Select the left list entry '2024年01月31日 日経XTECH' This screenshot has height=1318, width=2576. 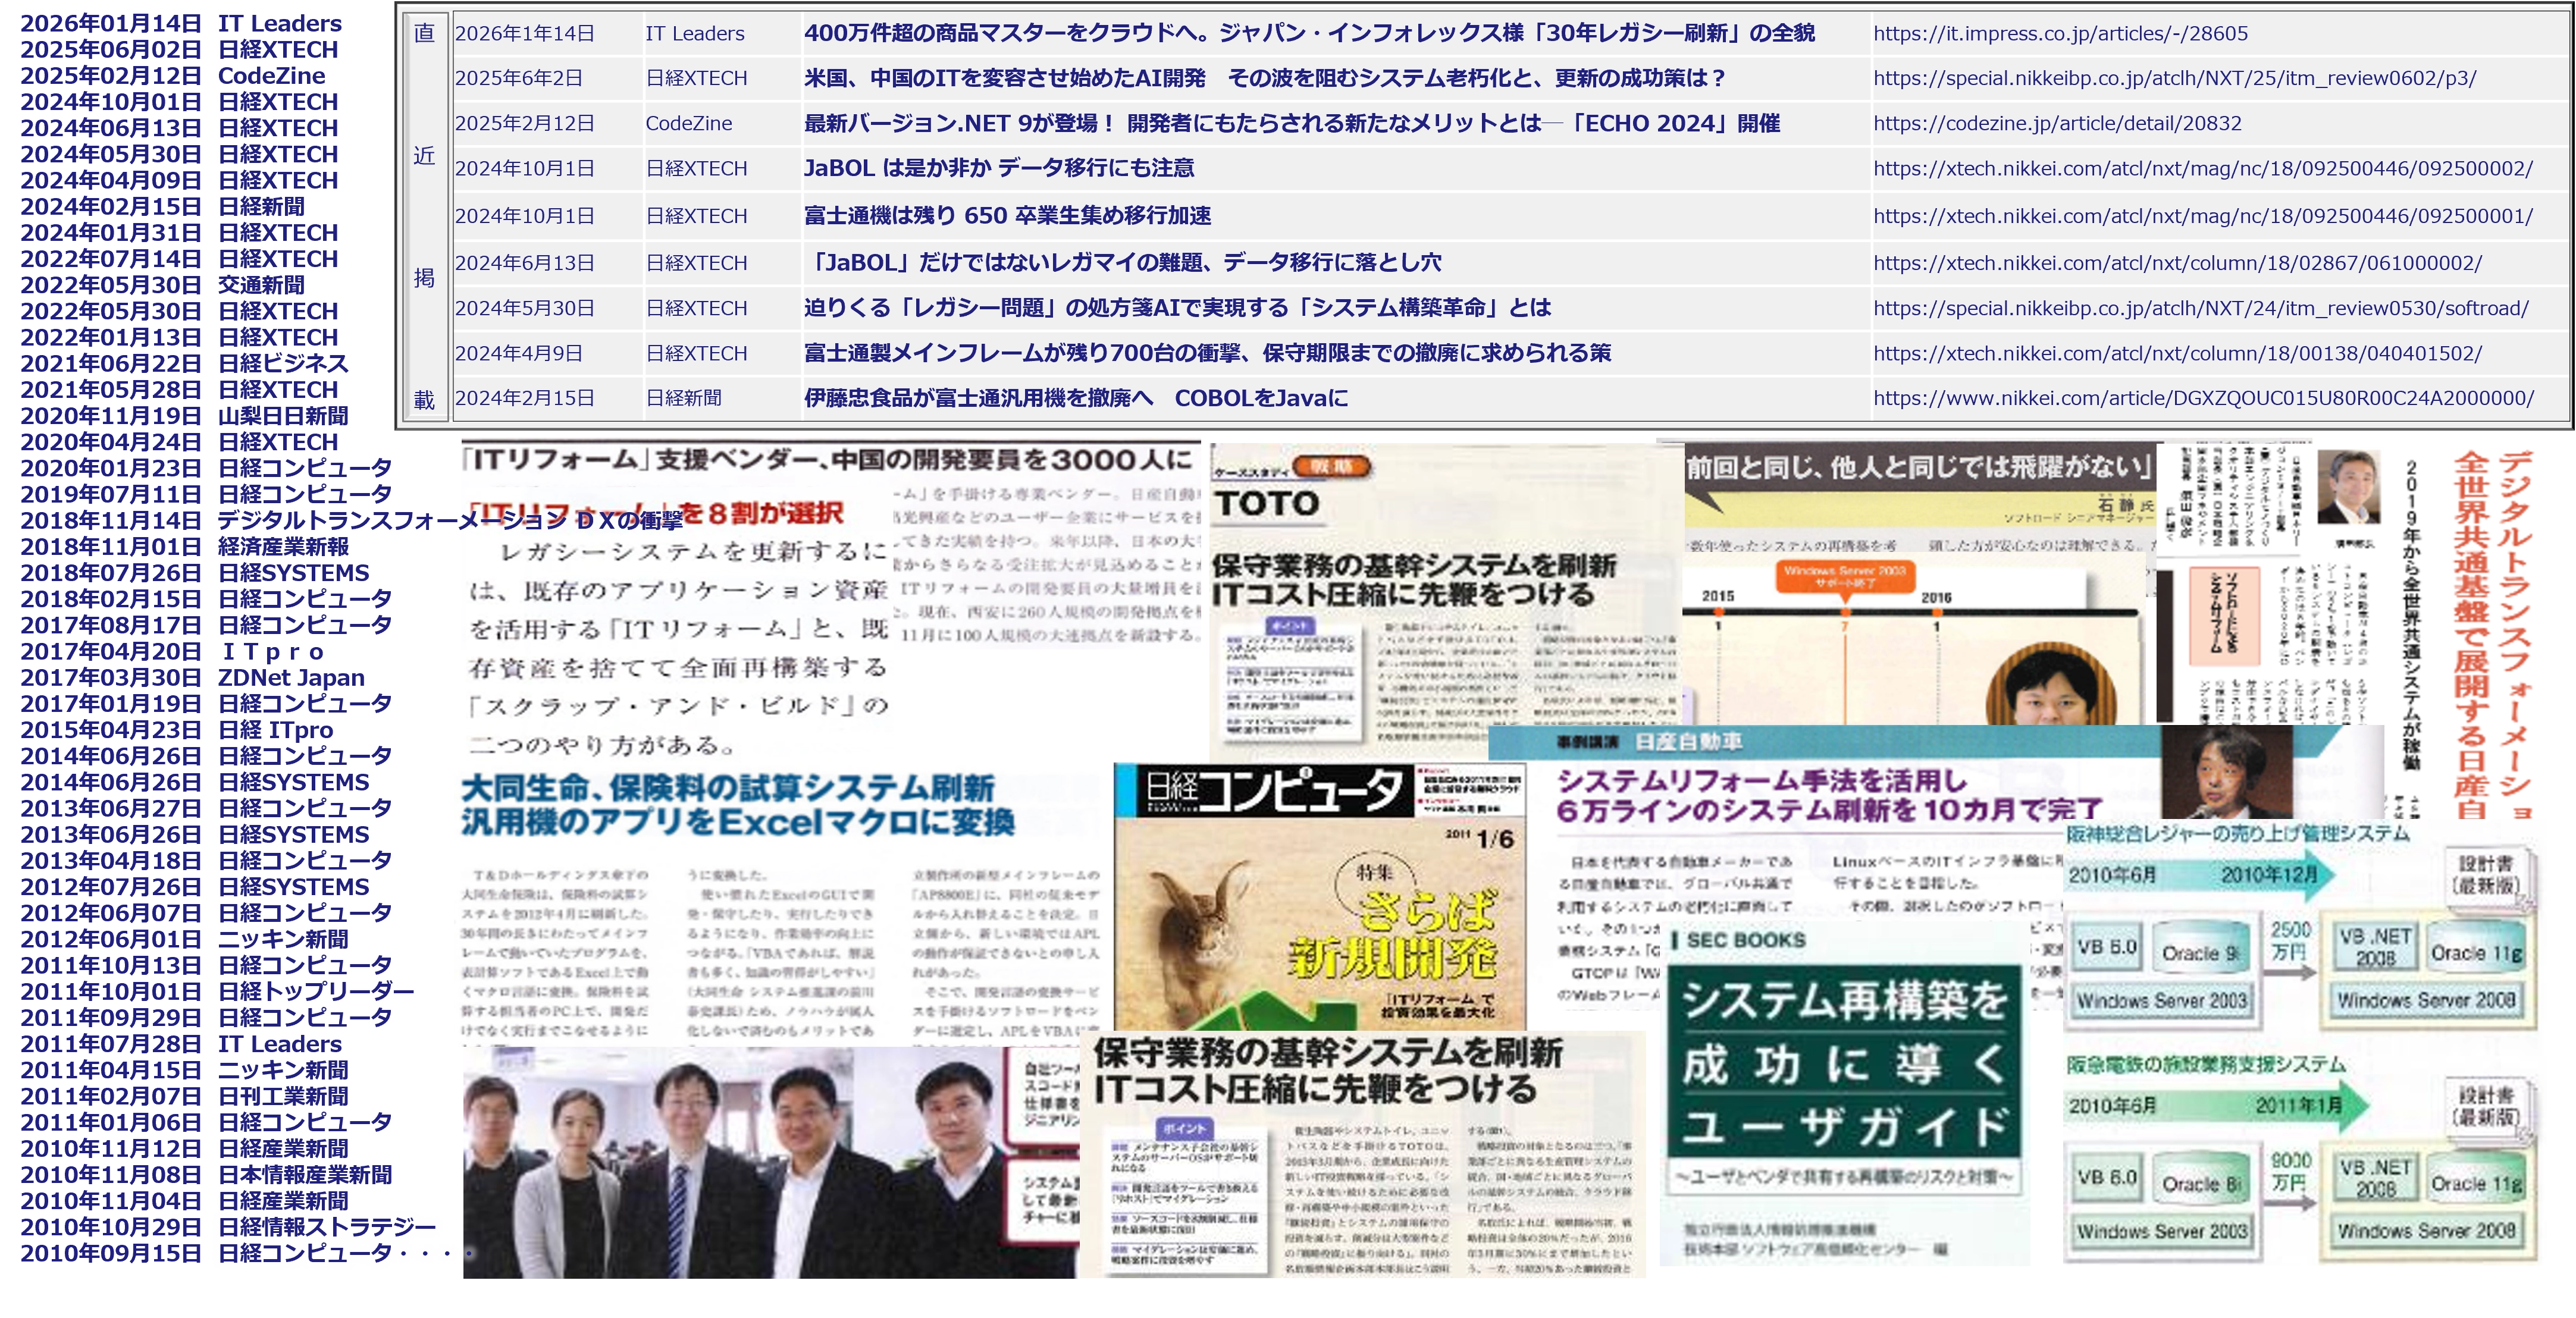point(179,233)
